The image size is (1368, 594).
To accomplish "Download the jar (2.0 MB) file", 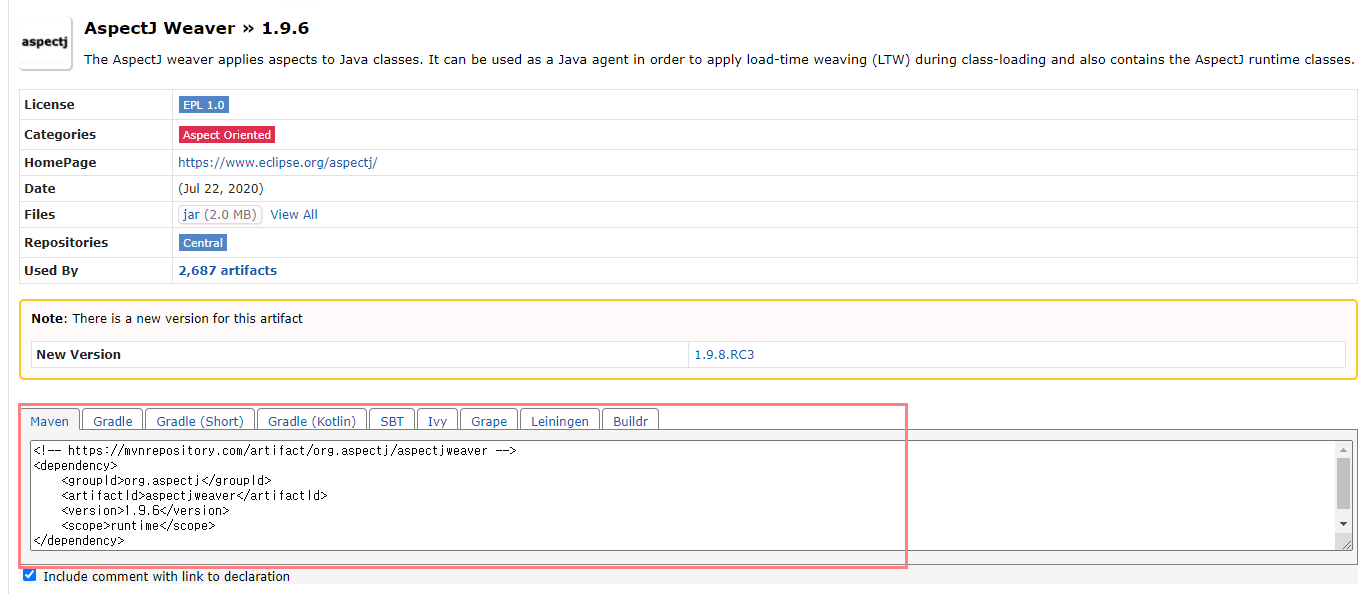I will [x=220, y=214].
